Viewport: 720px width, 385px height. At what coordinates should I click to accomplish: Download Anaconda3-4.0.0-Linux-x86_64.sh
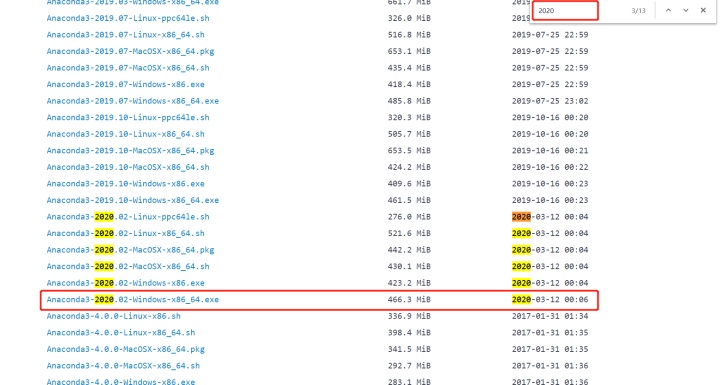[121, 333]
